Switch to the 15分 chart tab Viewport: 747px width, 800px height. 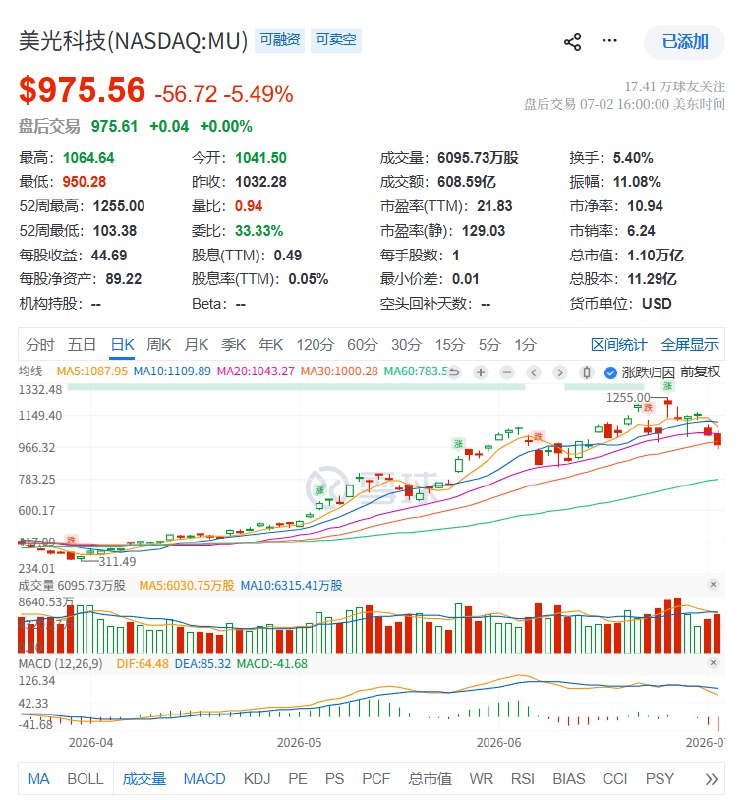tap(450, 345)
